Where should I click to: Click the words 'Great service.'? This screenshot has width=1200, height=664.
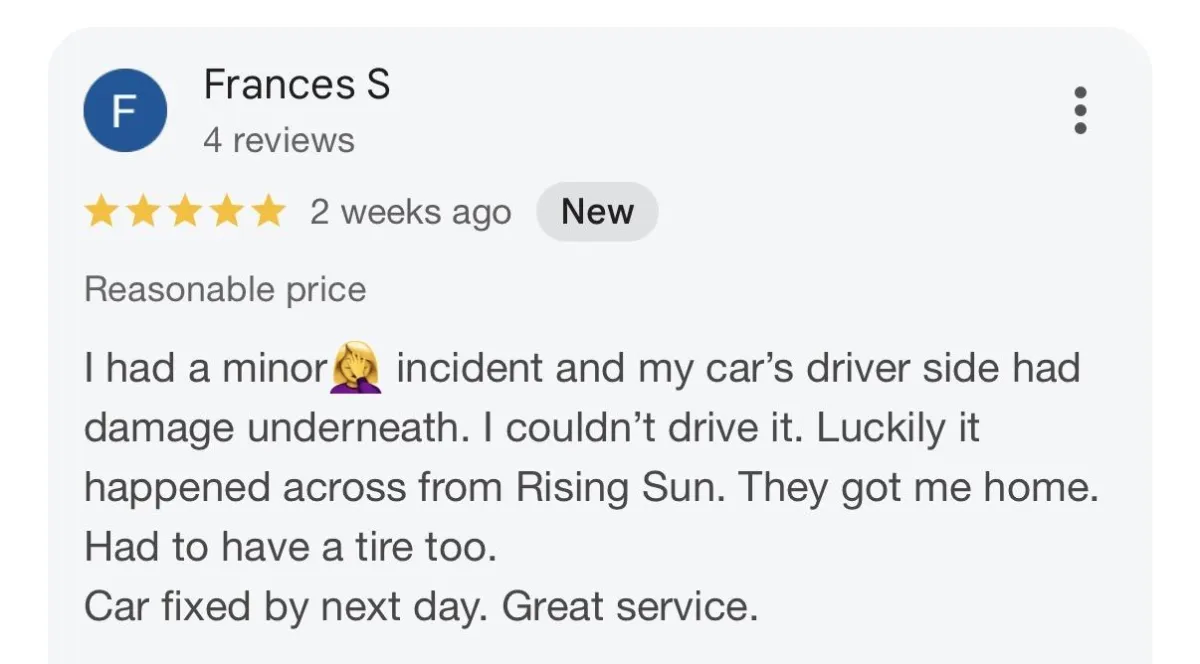point(629,607)
